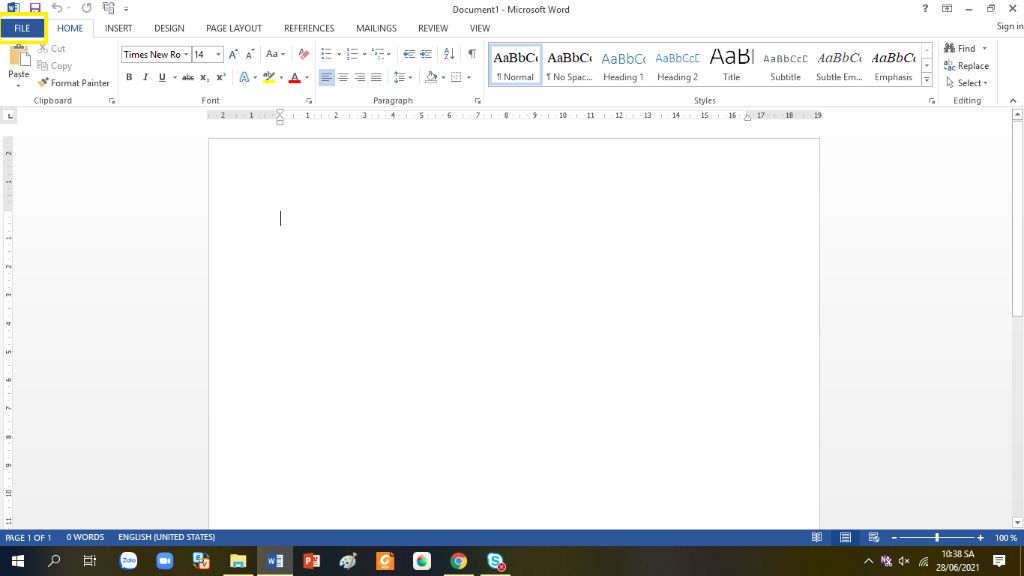Click the Shading paint bucket icon
Screen dimensions: 1024x576
(431, 77)
